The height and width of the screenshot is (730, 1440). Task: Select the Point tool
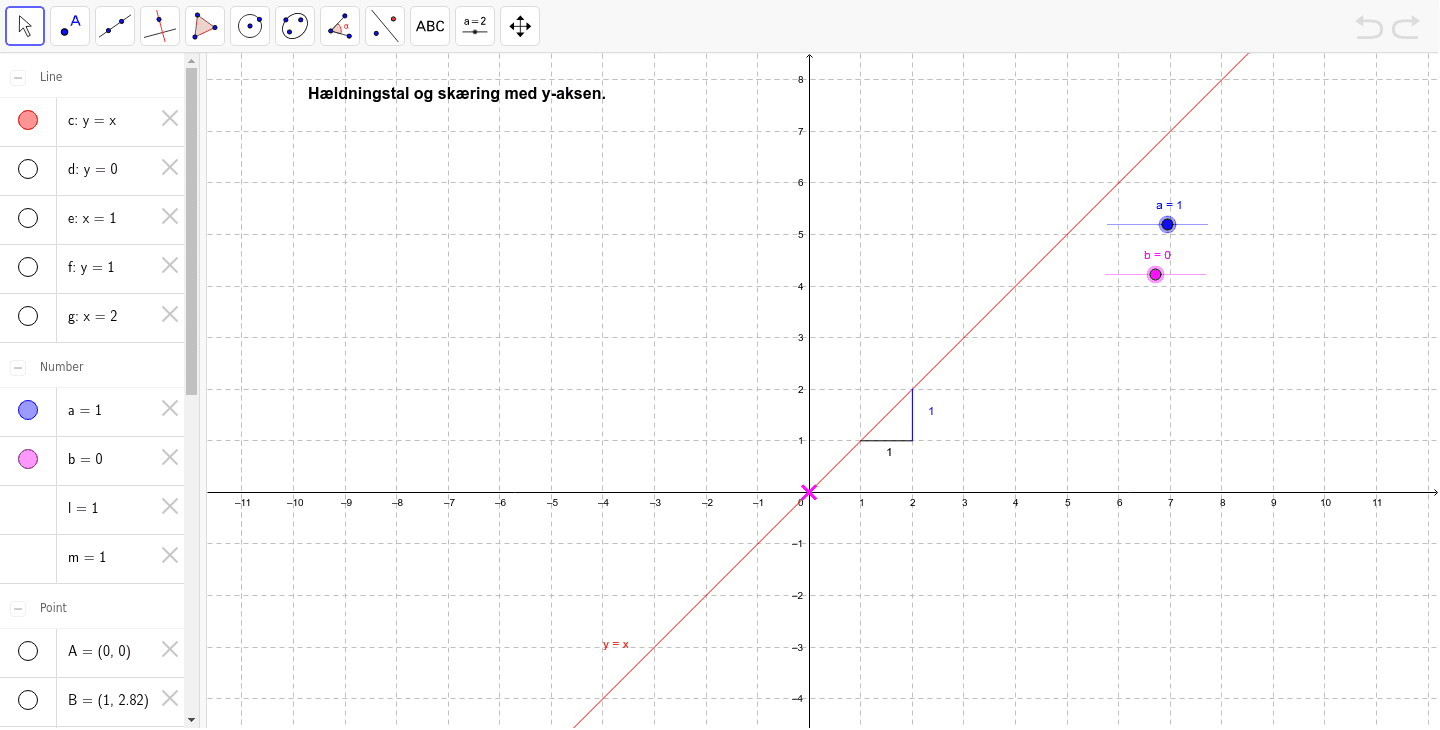coord(70,26)
